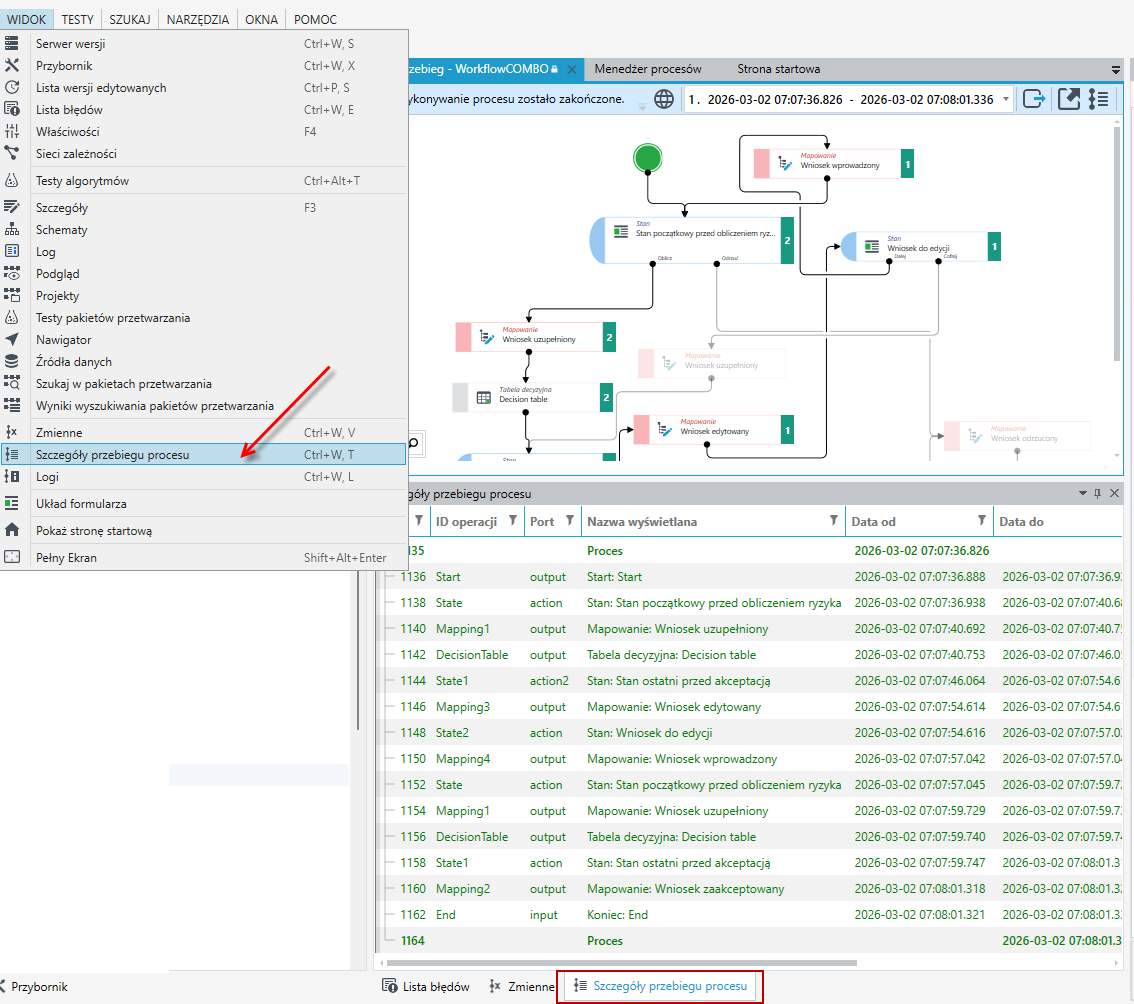Click the green Start node in the diagram
Screen dimensions: 1134x1004
(647, 158)
